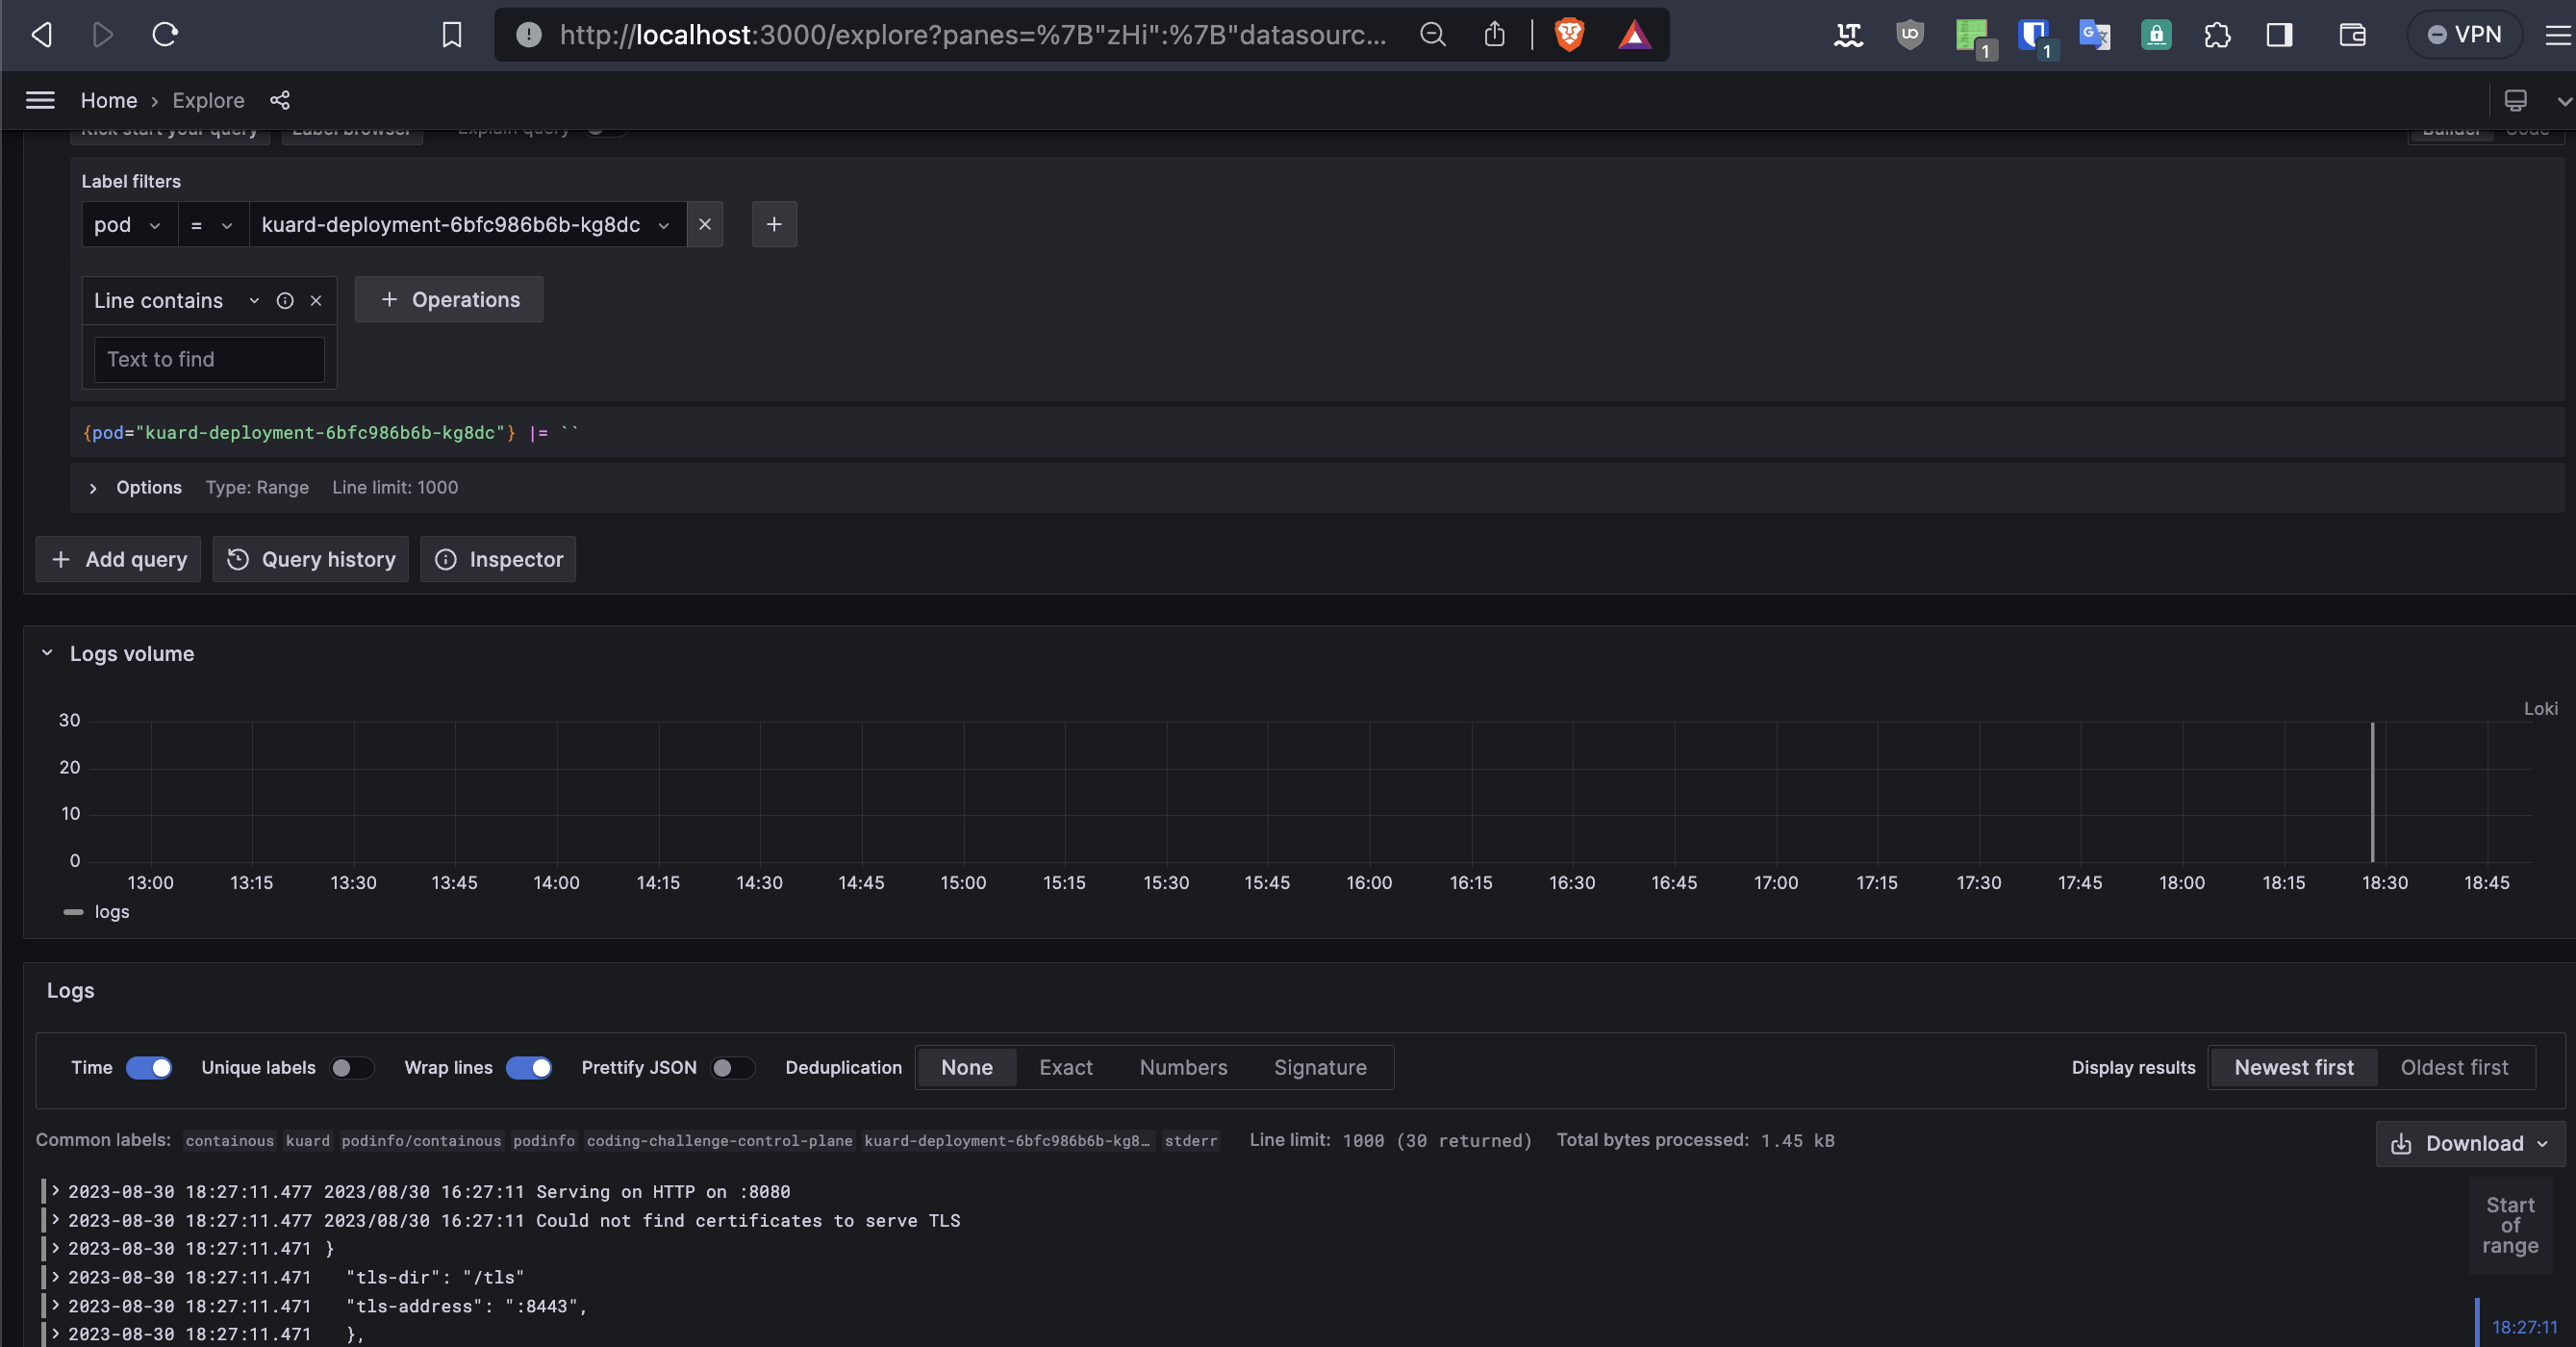Open the Brave Shields lion icon
This screenshot has width=2576, height=1347.
coord(1569,35)
